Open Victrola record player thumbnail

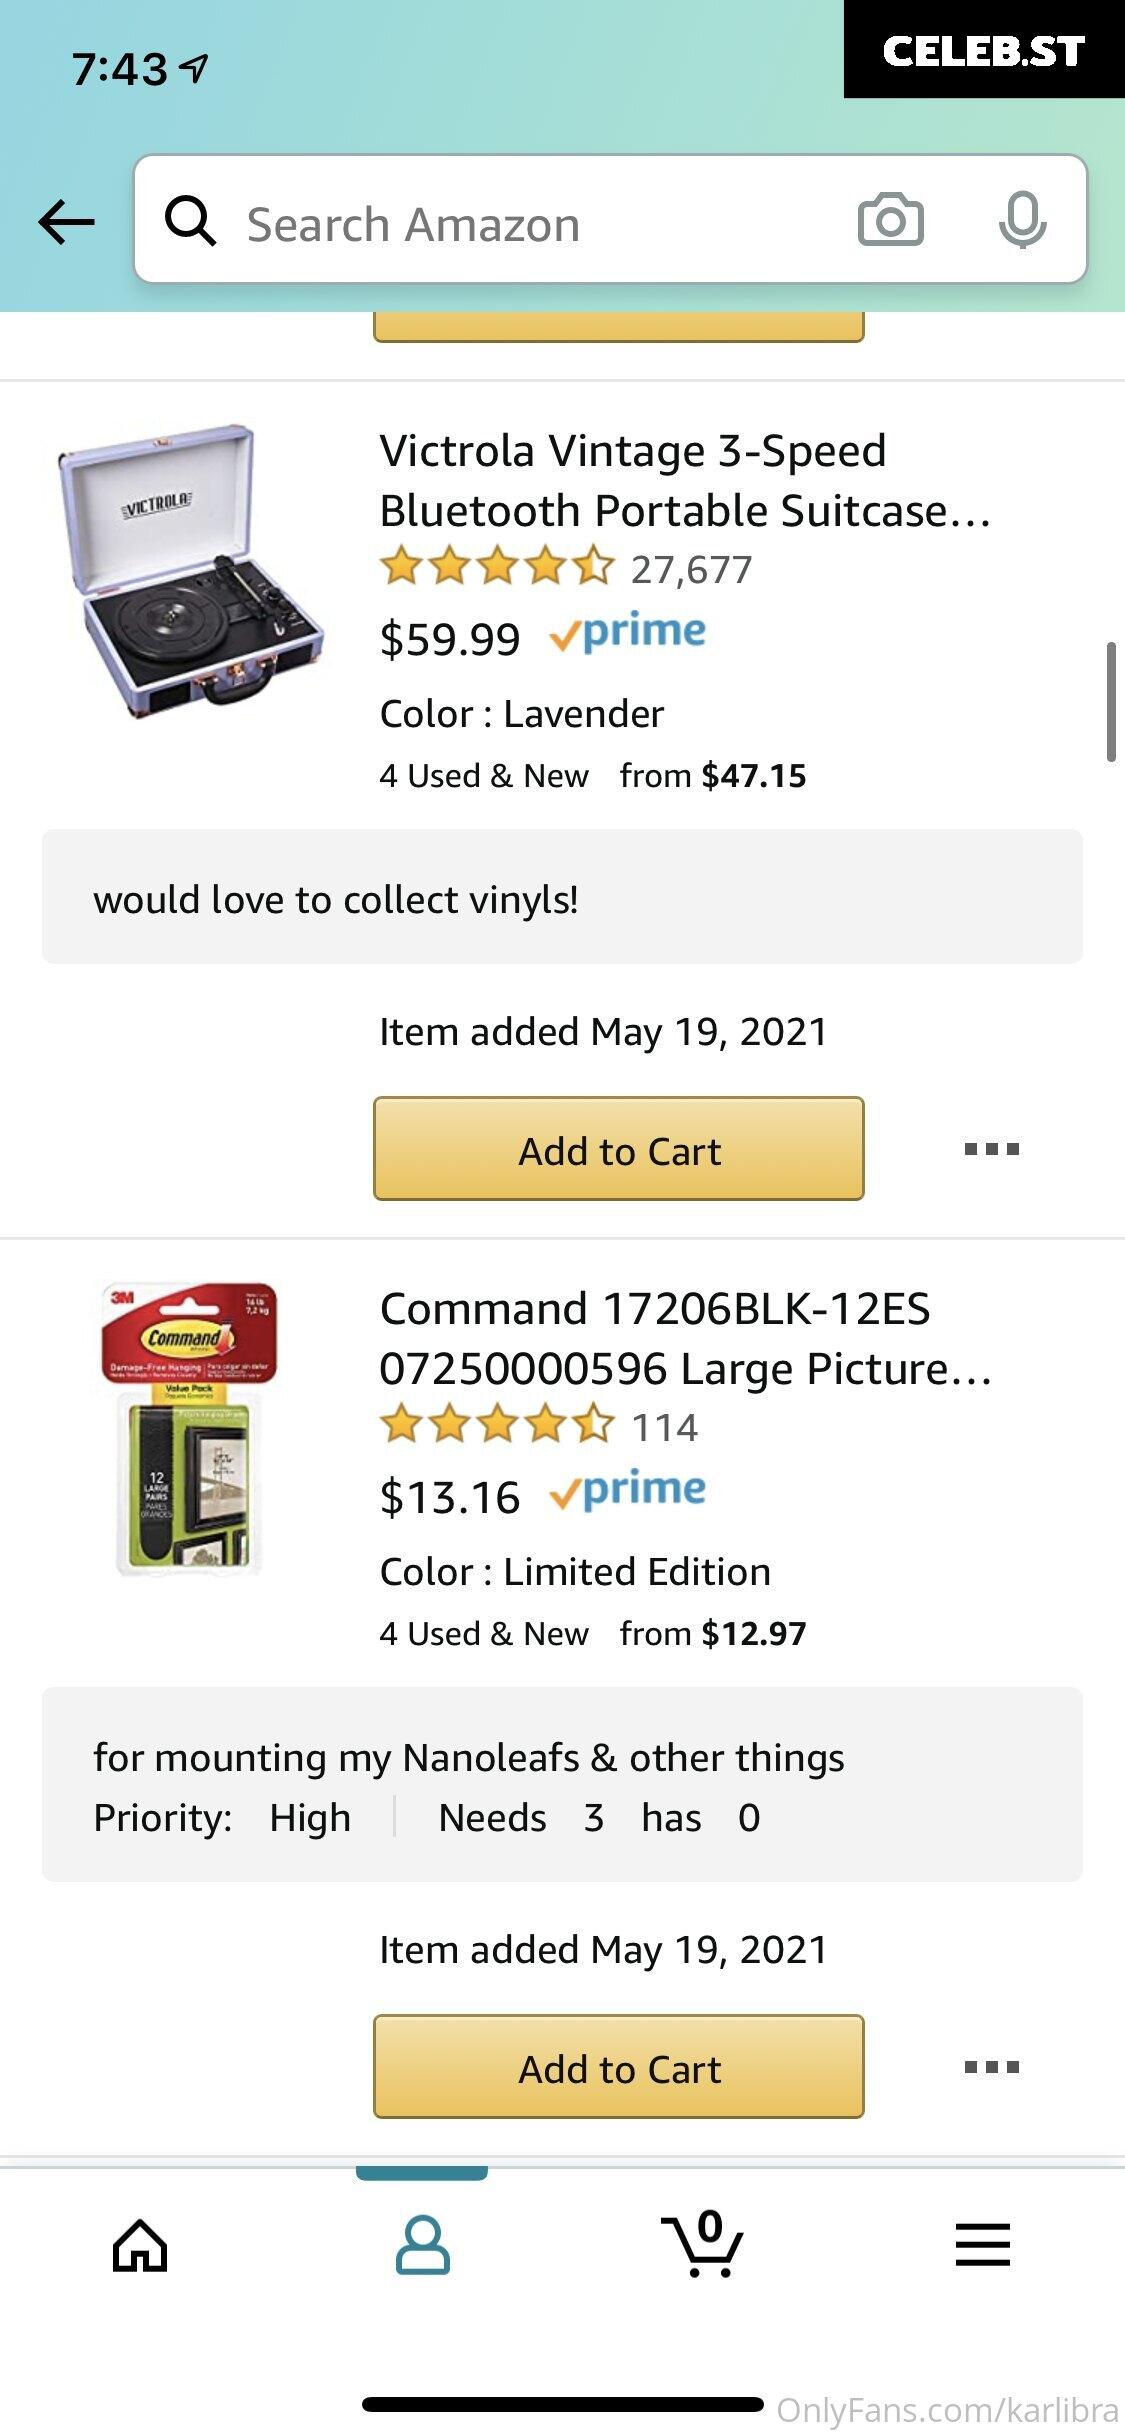coord(190,570)
